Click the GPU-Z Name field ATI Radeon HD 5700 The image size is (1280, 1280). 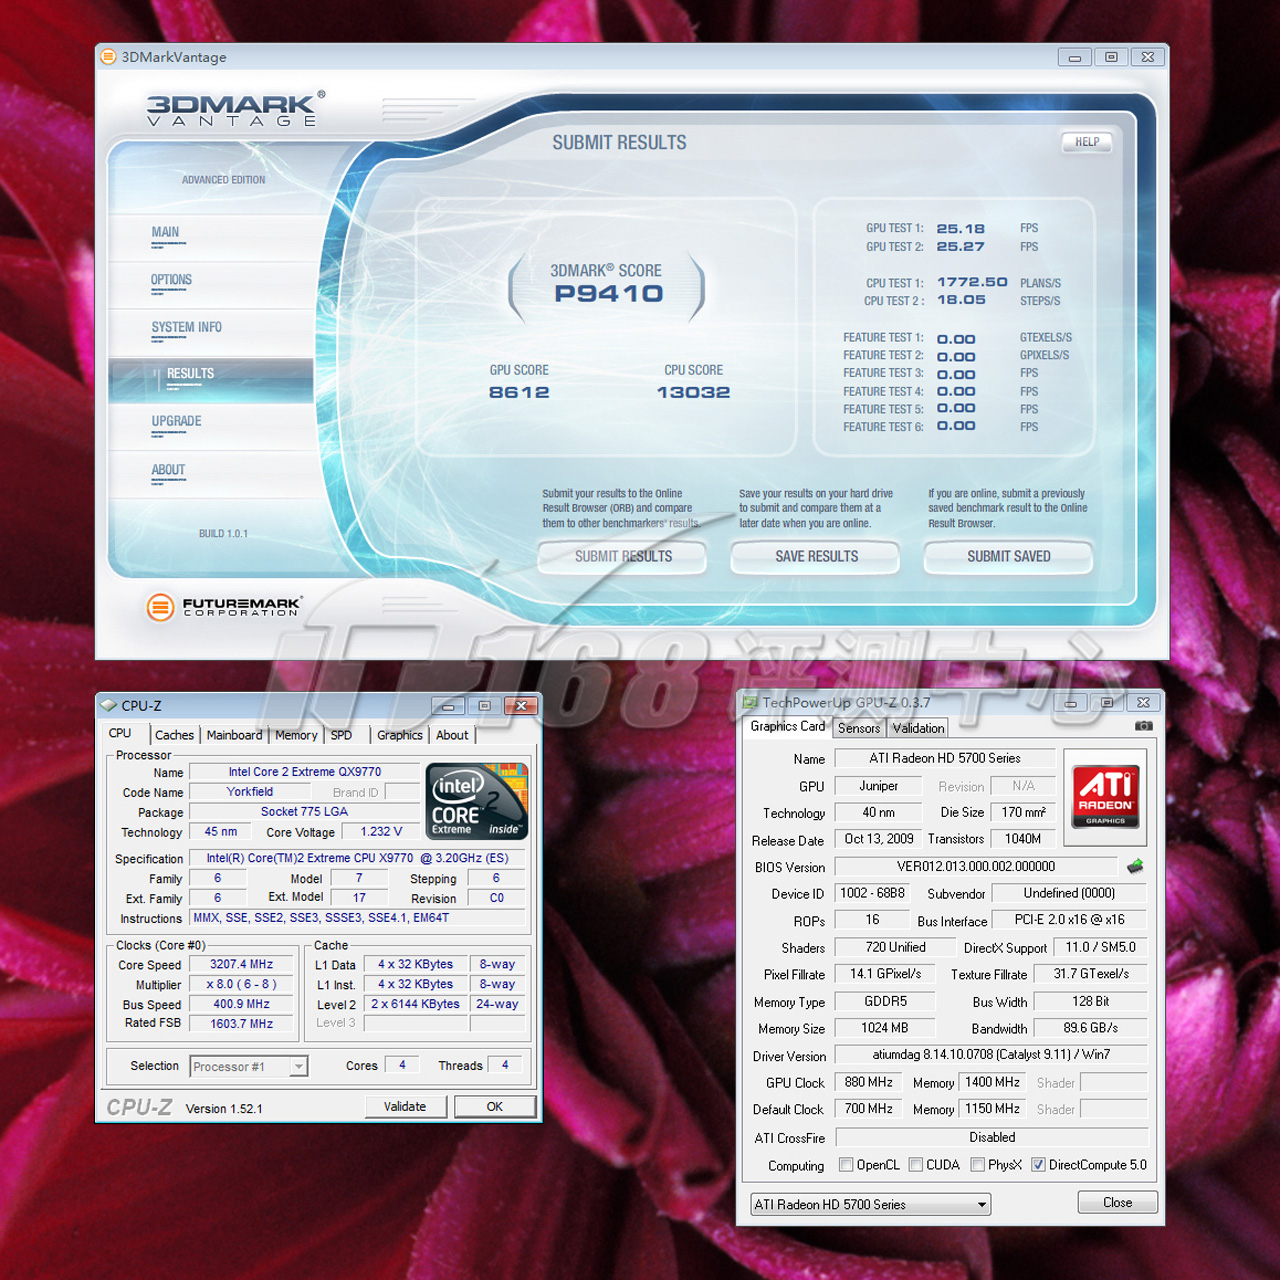pyautogui.click(x=945, y=758)
